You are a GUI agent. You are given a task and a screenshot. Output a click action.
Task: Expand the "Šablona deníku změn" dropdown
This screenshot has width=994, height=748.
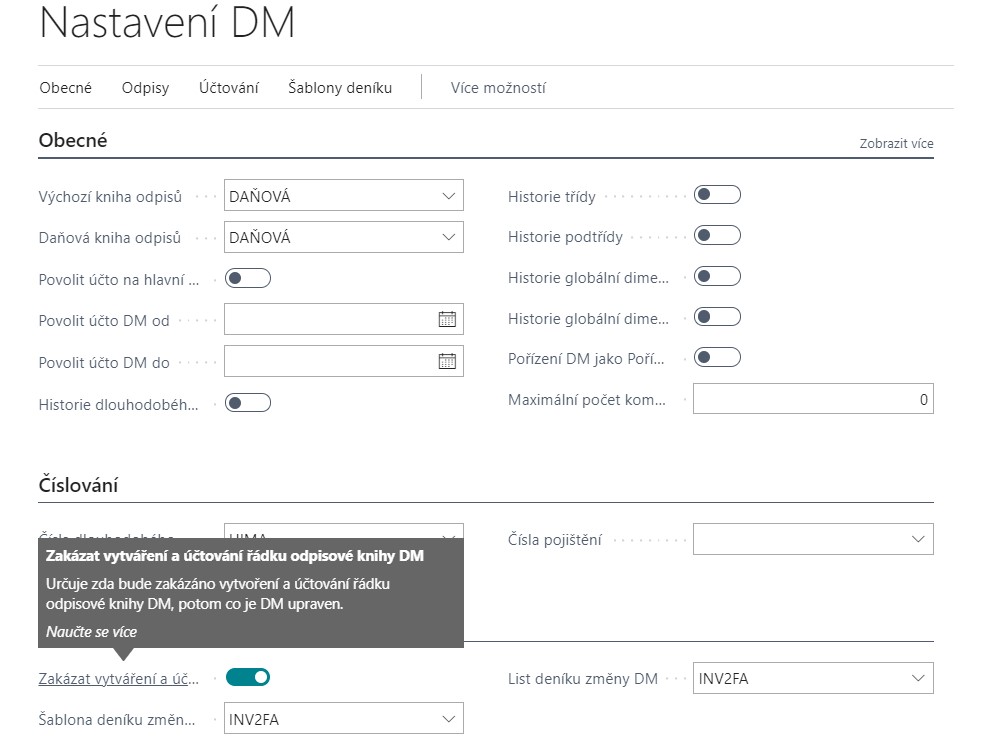pyautogui.click(x=450, y=718)
